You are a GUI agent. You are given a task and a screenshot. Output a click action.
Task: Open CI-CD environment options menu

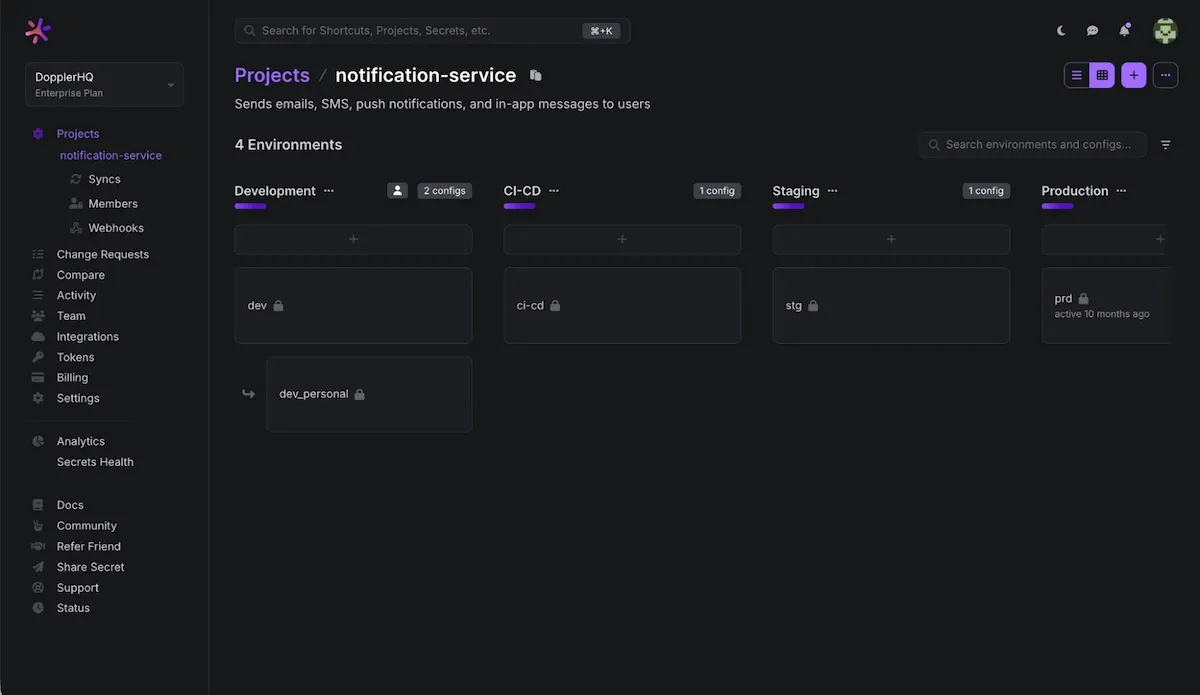(554, 191)
